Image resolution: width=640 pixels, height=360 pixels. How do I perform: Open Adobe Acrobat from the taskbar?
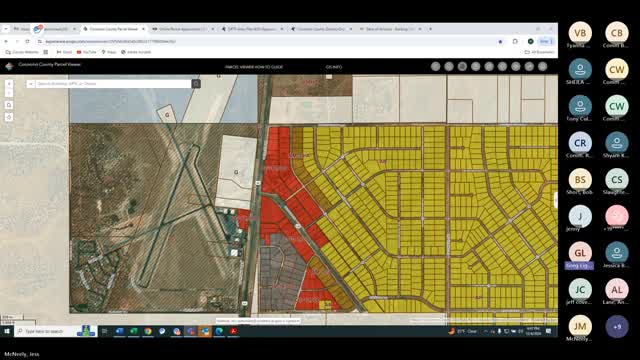click(x=233, y=331)
